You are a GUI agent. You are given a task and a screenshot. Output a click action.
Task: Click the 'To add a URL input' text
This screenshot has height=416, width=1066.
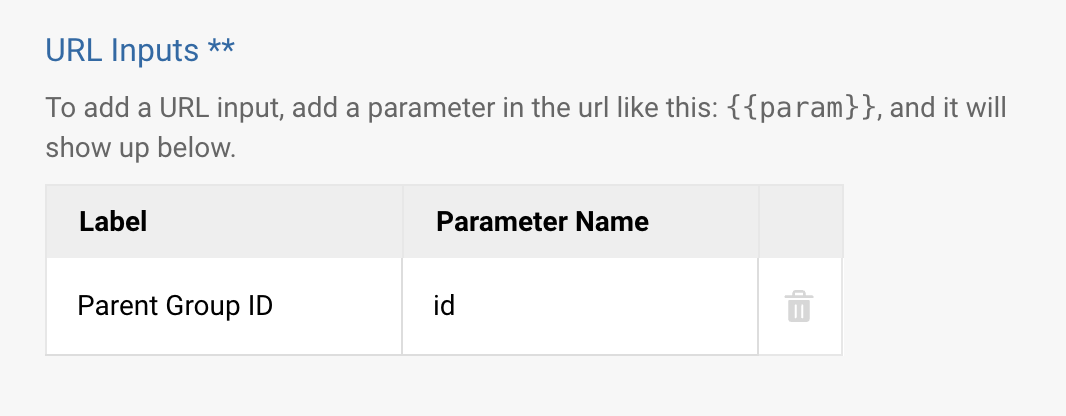(166, 108)
